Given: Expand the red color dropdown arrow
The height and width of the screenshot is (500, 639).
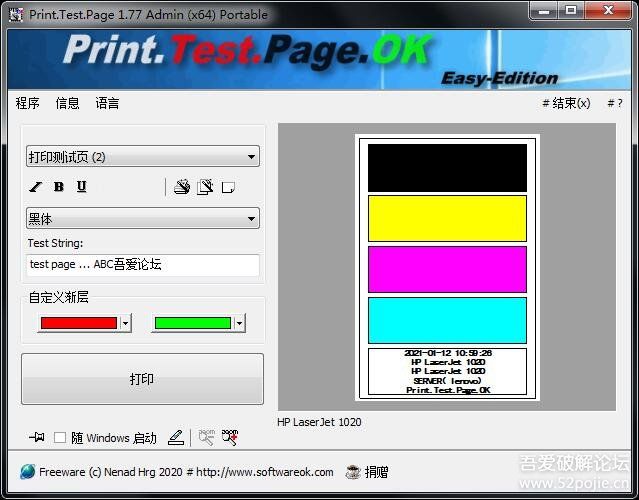Looking at the screenshot, I should (126, 323).
